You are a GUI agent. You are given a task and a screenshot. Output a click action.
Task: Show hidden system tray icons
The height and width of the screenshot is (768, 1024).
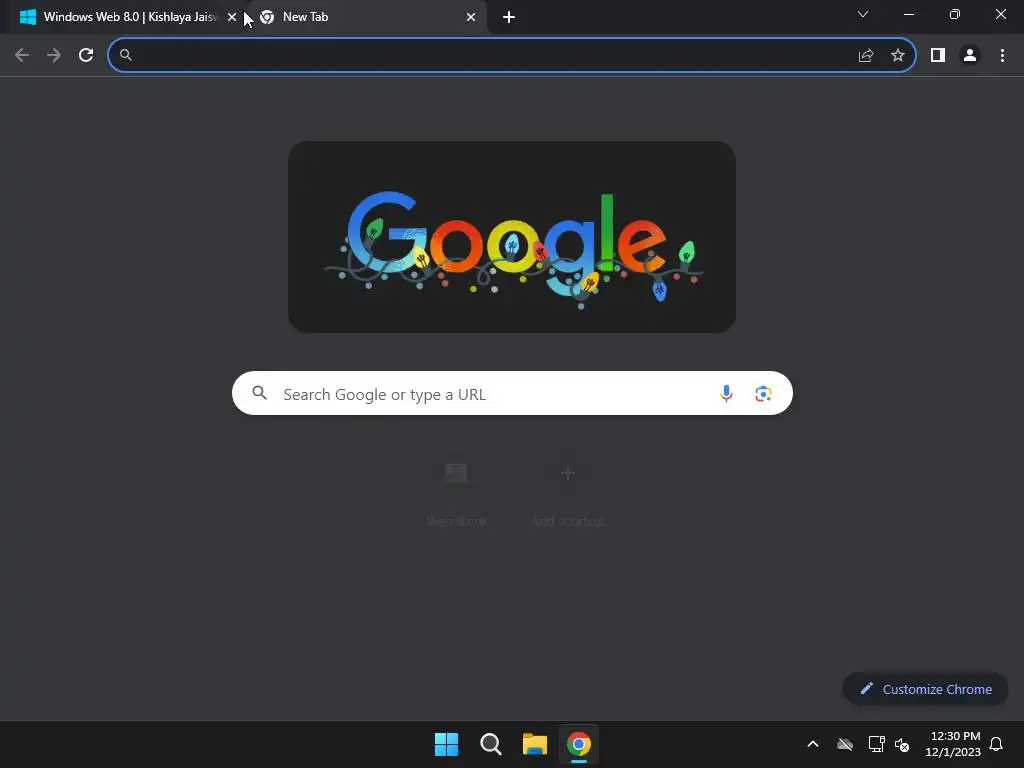click(813, 744)
